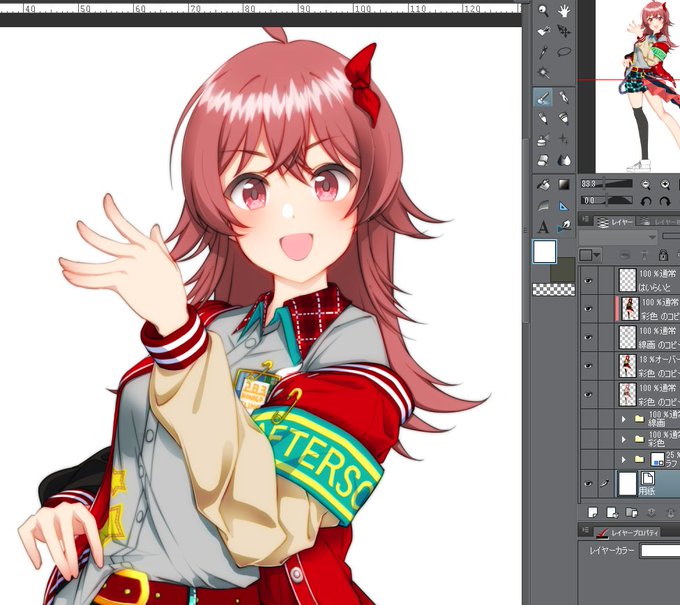This screenshot has height=605, width=680.
Task: Select the Gradient tool
Action: (564, 185)
